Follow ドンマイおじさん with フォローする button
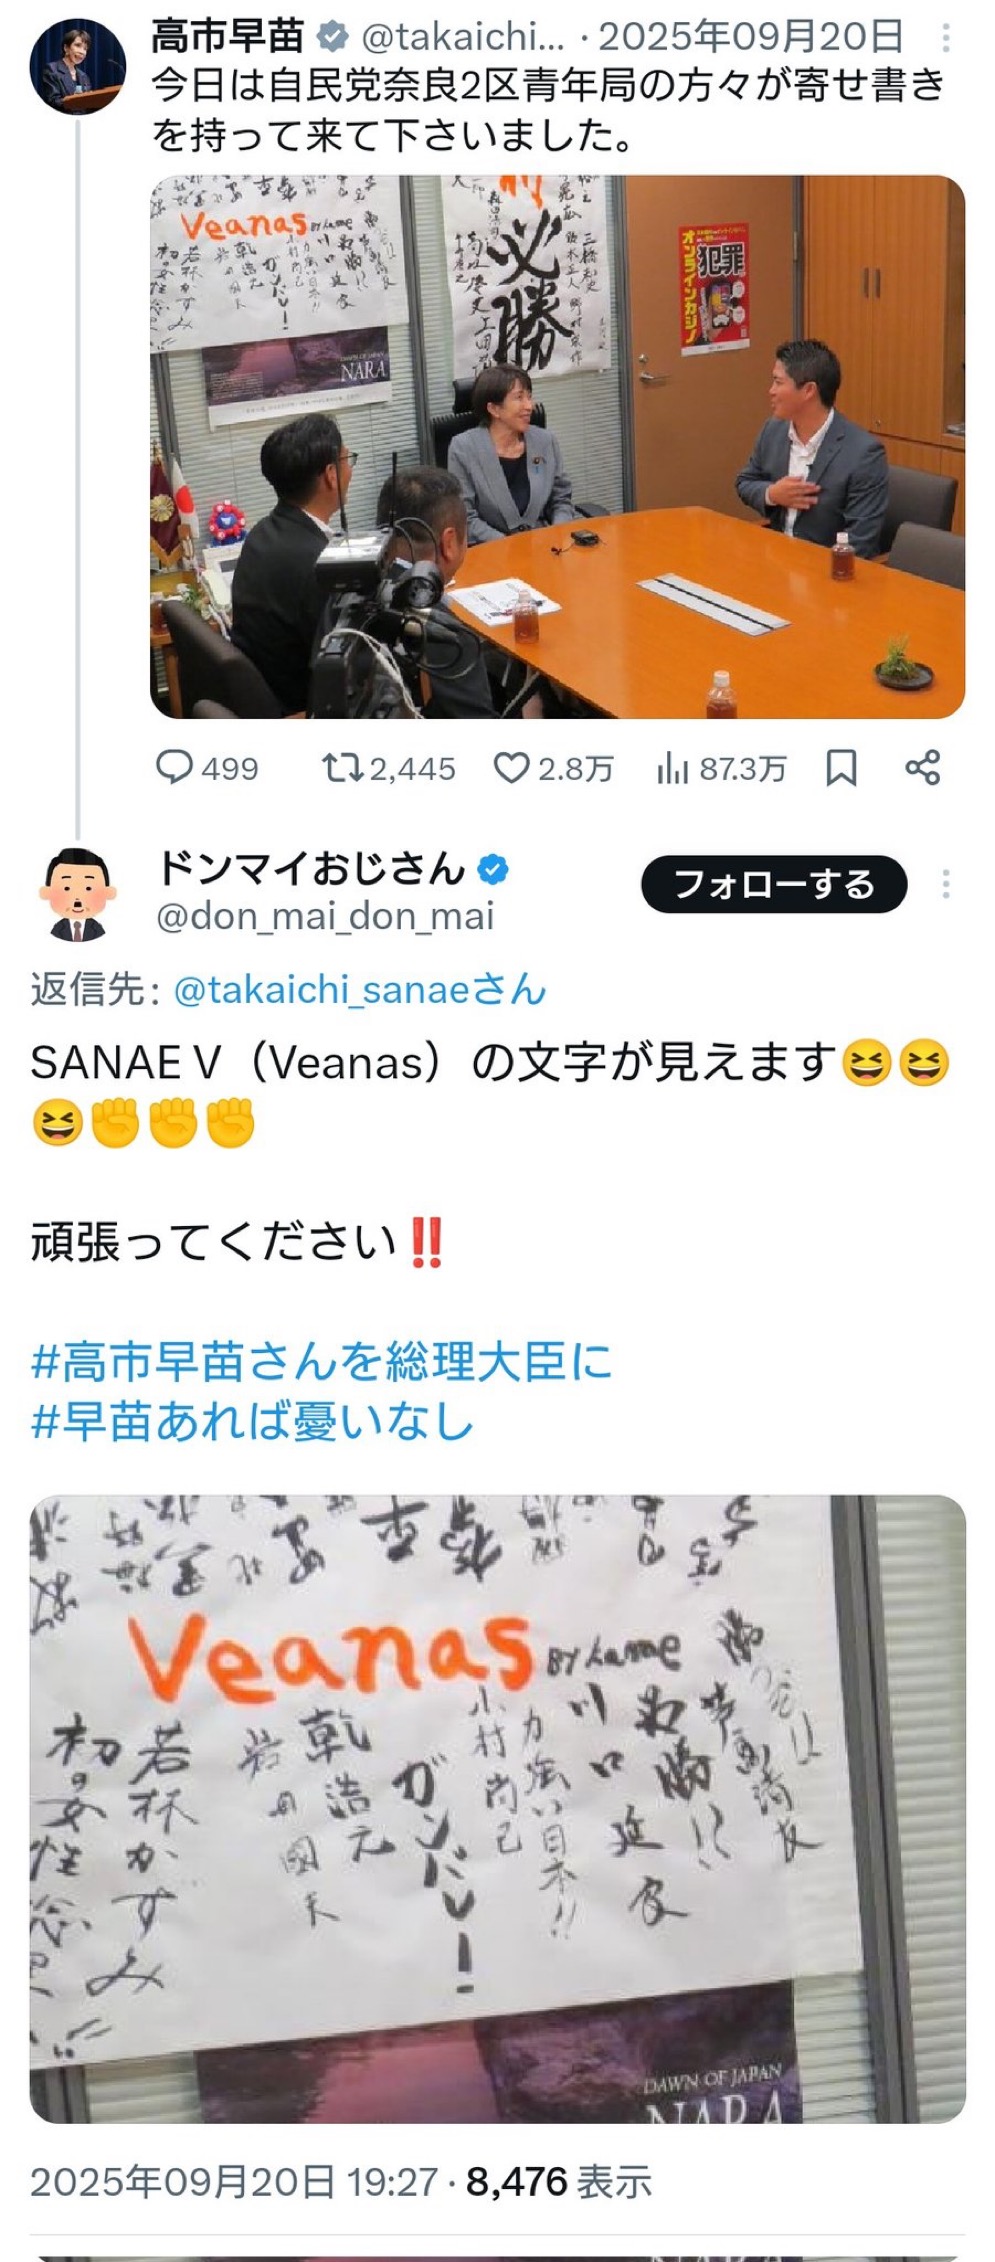This screenshot has height=2262, width=995. [x=774, y=884]
